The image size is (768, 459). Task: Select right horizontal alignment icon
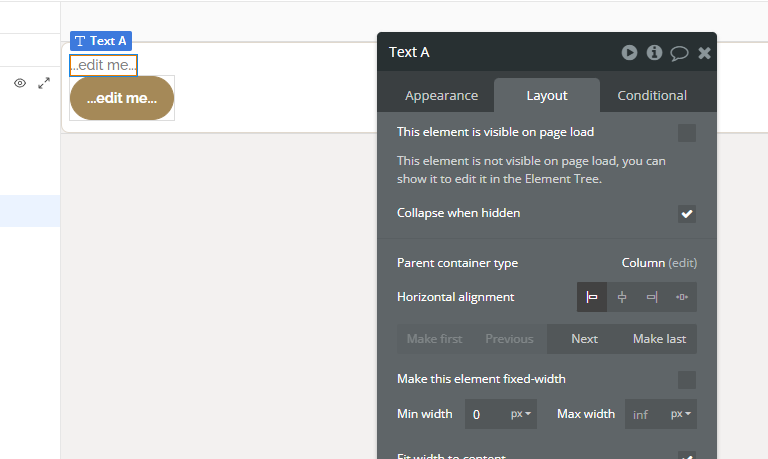pyautogui.click(x=652, y=297)
